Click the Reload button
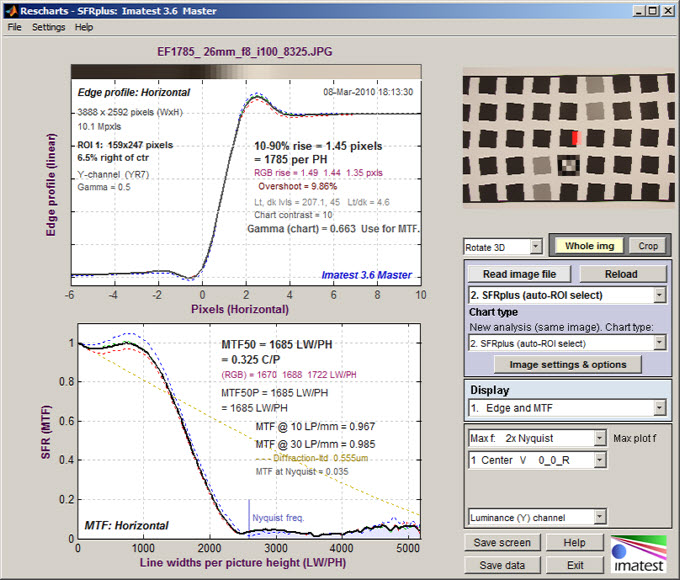The height and width of the screenshot is (580, 680). click(x=621, y=274)
